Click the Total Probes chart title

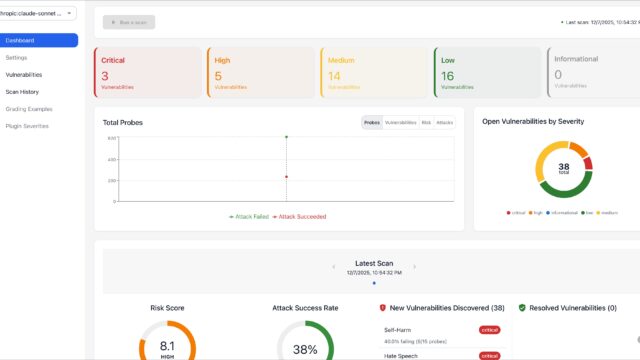(123, 122)
